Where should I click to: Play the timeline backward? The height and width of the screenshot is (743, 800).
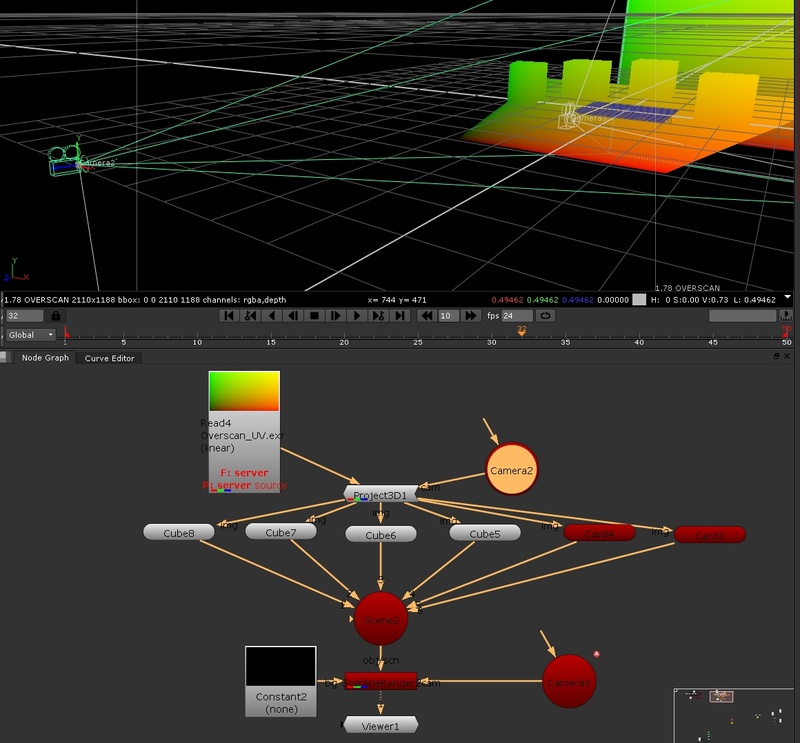[x=271, y=316]
